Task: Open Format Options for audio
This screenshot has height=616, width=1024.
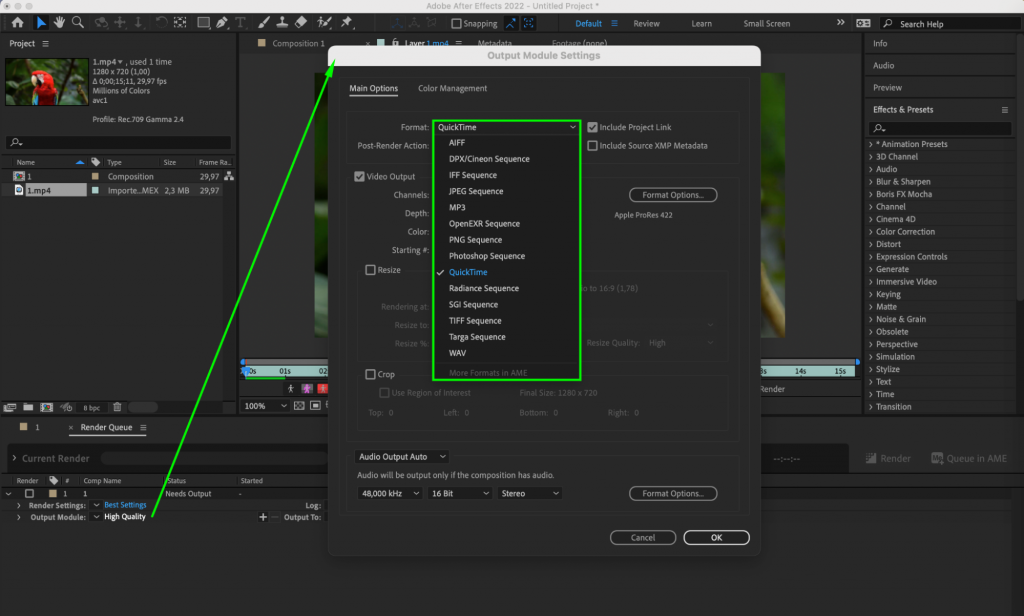Action: tap(673, 493)
